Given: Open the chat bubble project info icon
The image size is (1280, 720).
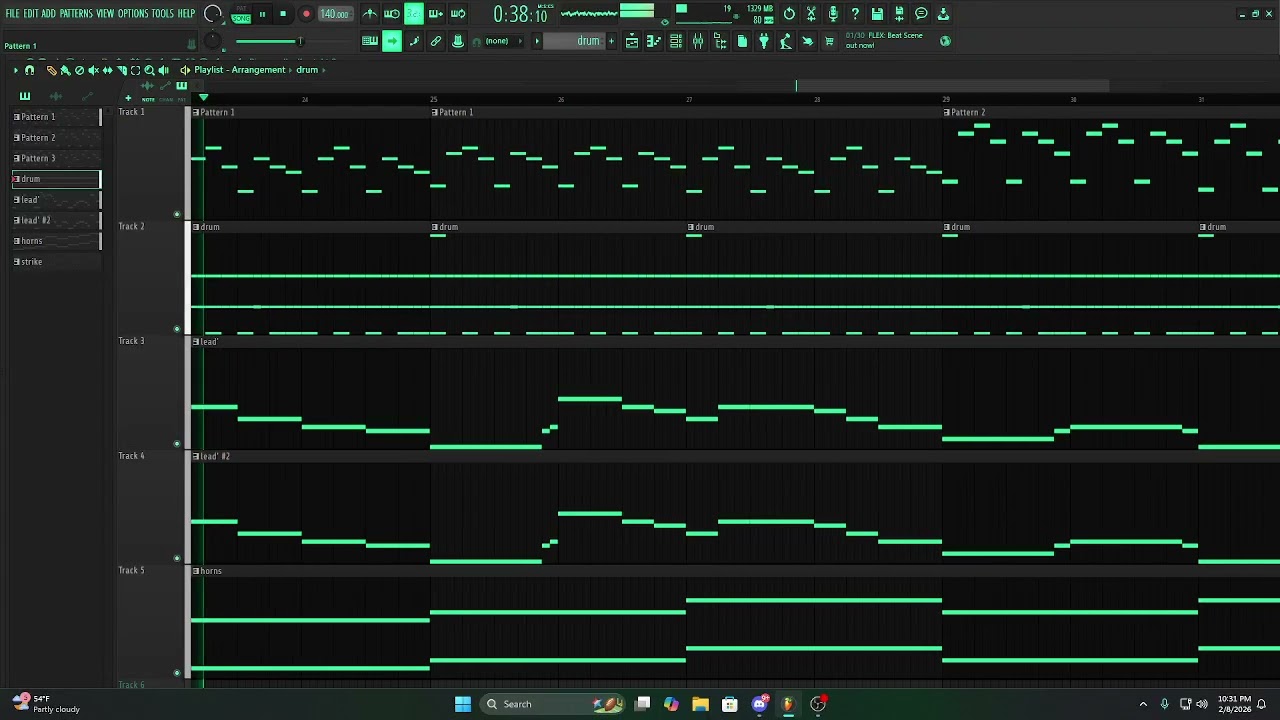Looking at the screenshot, I should [x=921, y=14].
